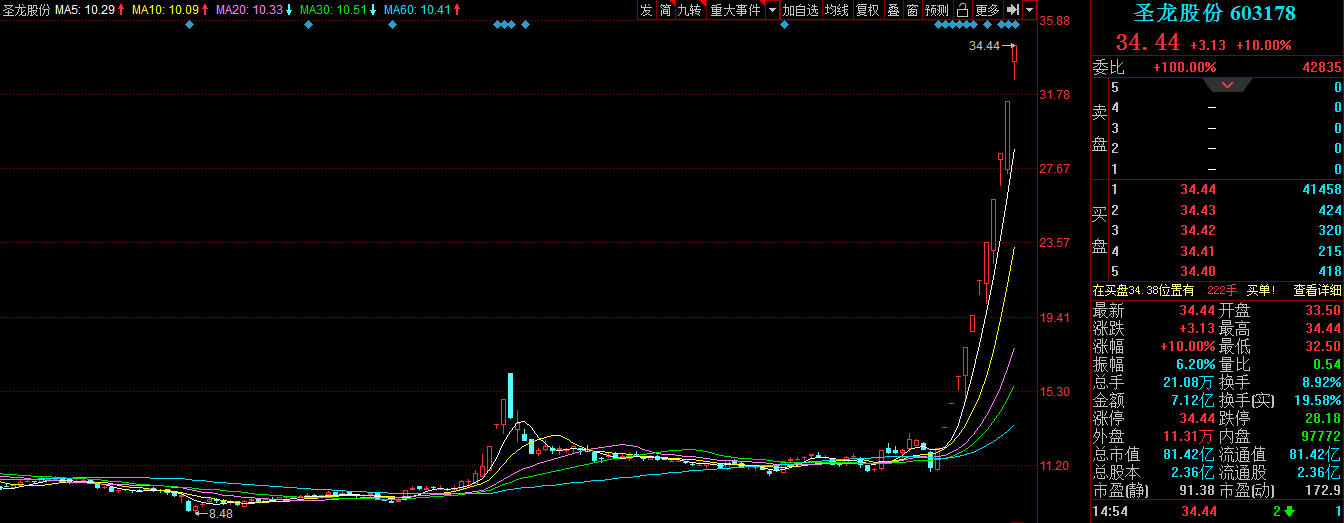Screen dimensions: 1344x523
Task: Click the 发 icon button
Action: [x=646, y=10]
